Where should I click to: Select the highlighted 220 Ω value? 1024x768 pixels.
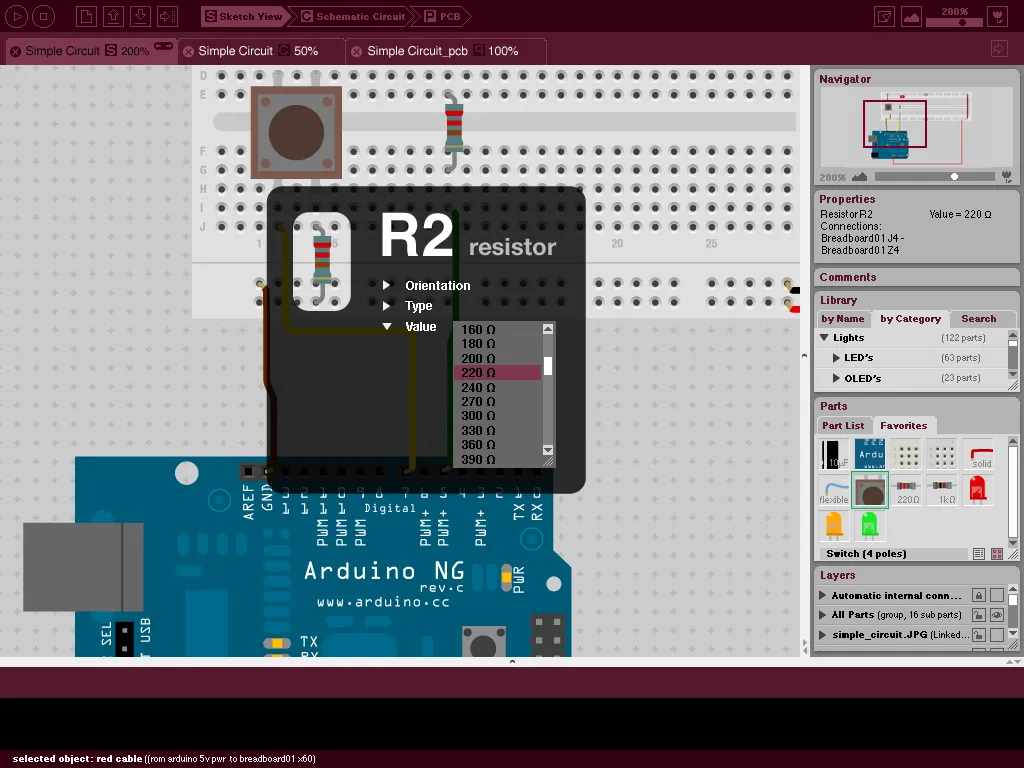pyautogui.click(x=497, y=373)
